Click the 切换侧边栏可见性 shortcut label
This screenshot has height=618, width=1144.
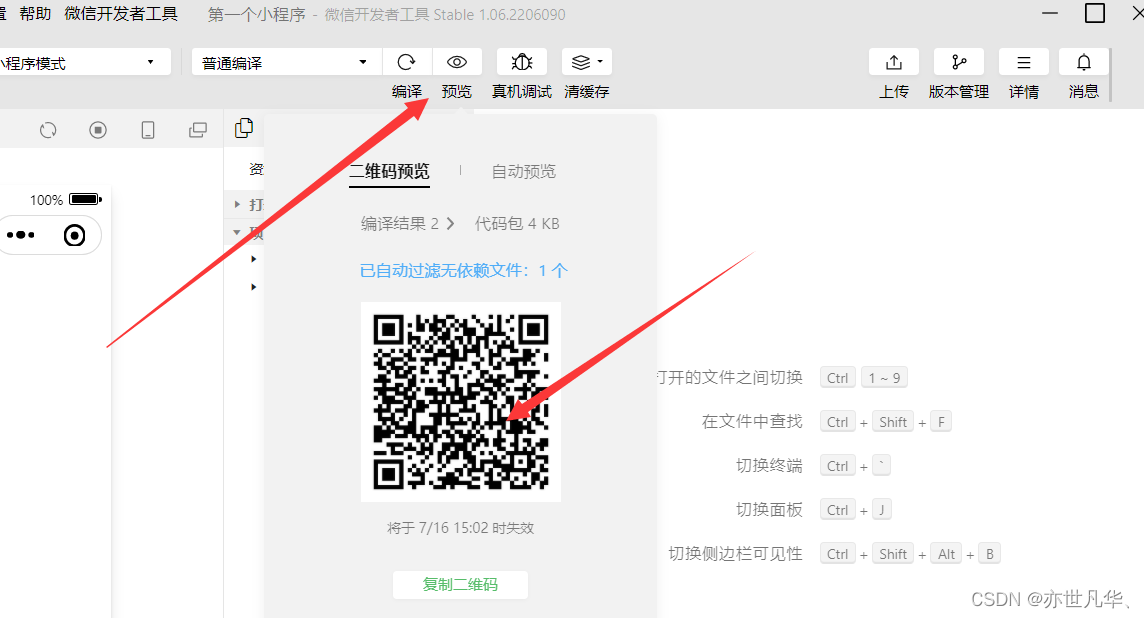pyautogui.click(x=735, y=554)
